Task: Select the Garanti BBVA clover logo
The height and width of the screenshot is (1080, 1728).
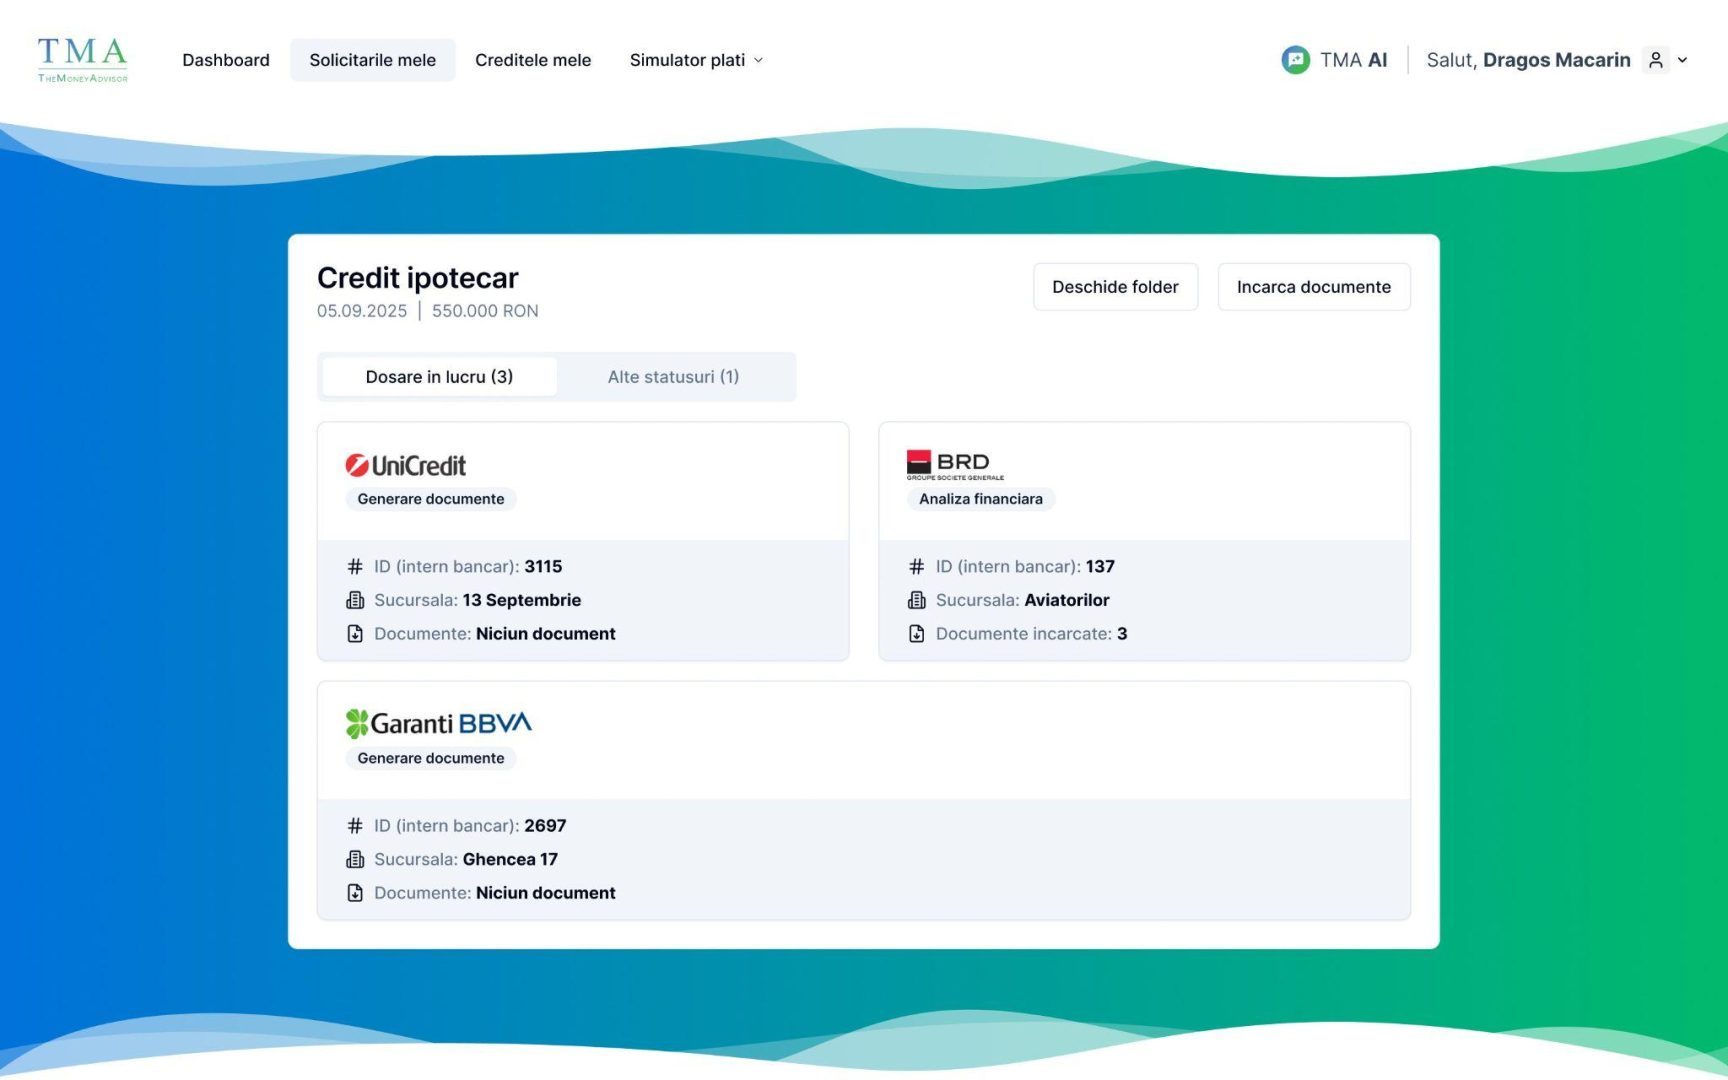Action: tap(357, 722)
